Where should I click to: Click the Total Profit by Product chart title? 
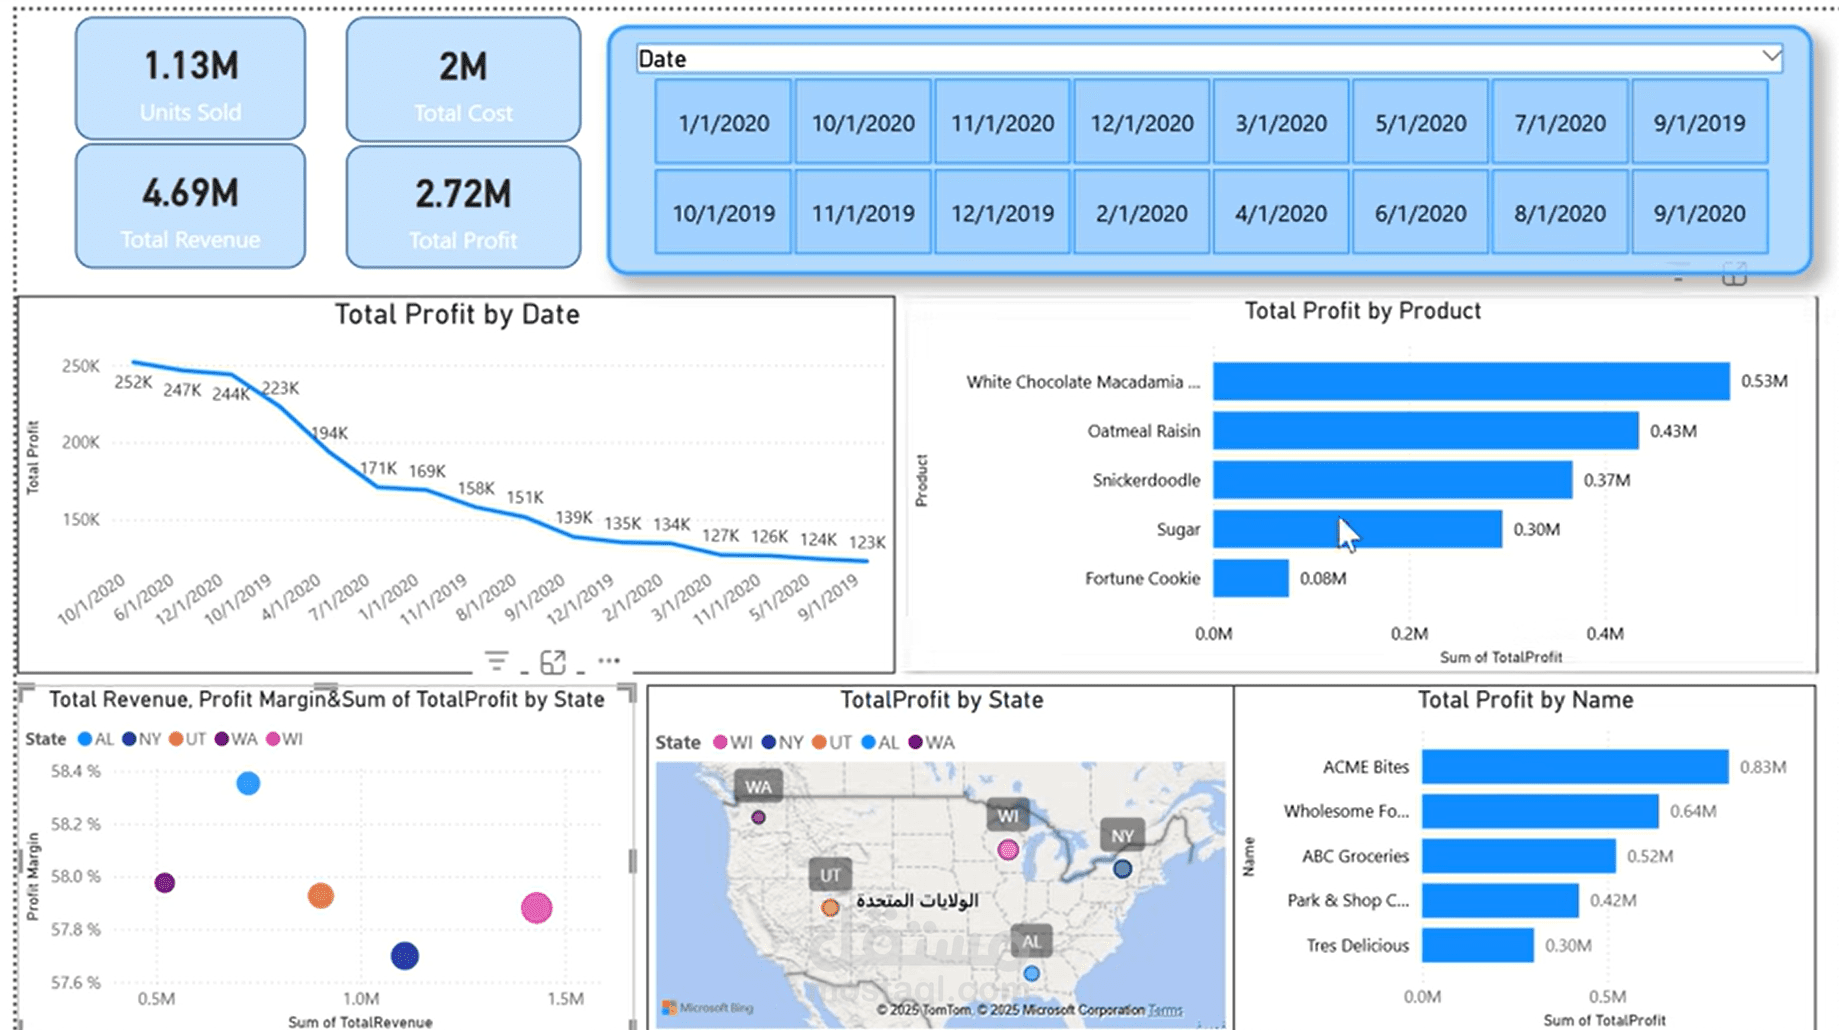[1362, 311]
